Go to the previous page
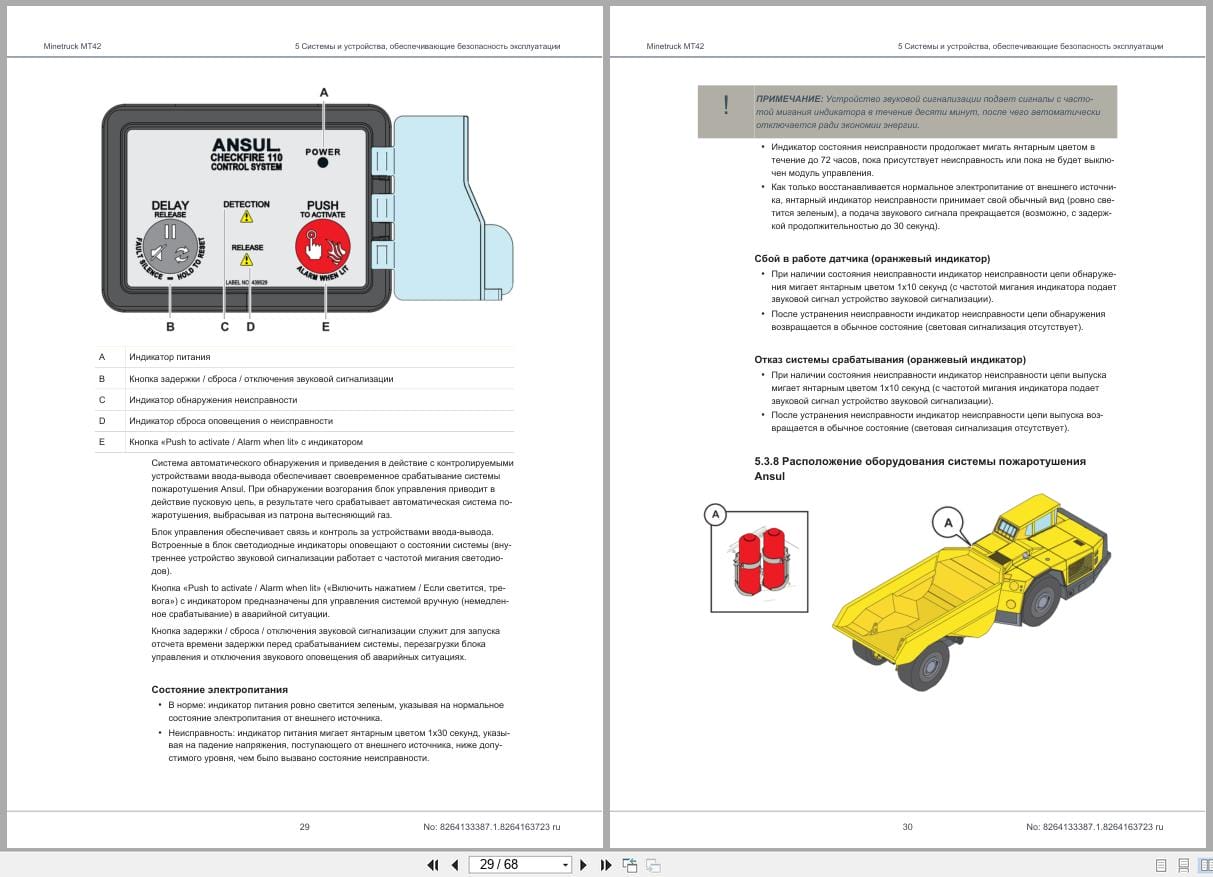This screenshot has width=1213, height=877. [455, 865]
